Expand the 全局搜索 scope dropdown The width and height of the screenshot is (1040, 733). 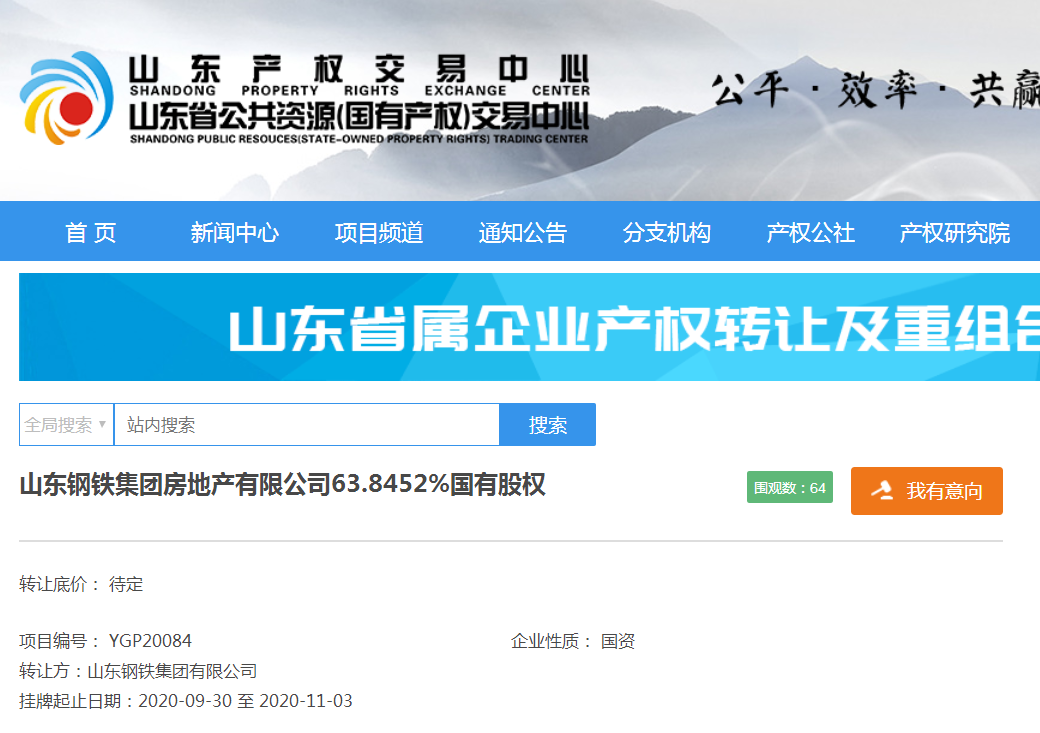[x=66, y=425]
